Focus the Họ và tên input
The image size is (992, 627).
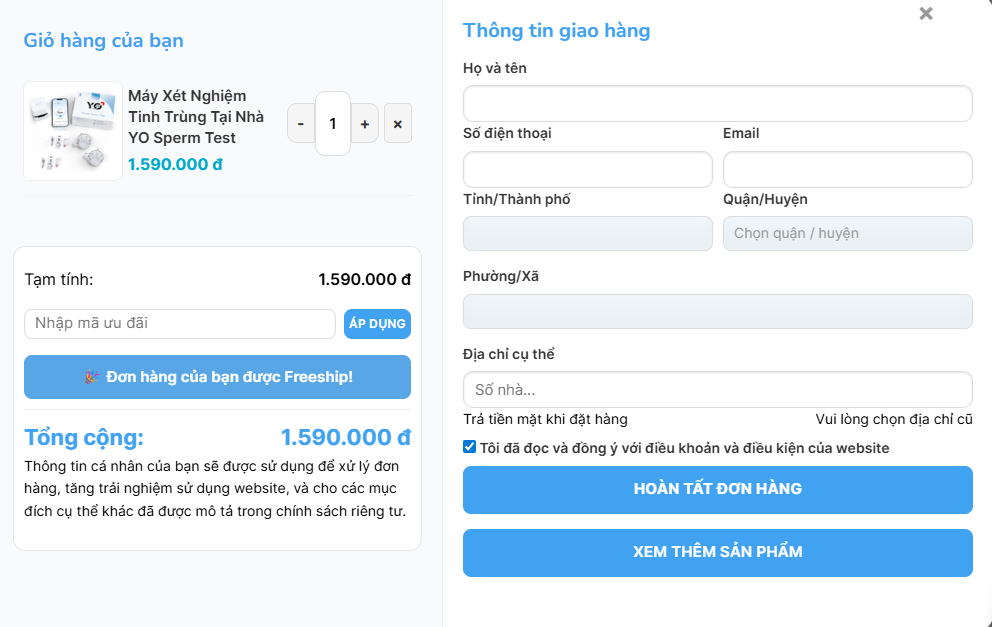pyautogui.click(x=717, y=104)
